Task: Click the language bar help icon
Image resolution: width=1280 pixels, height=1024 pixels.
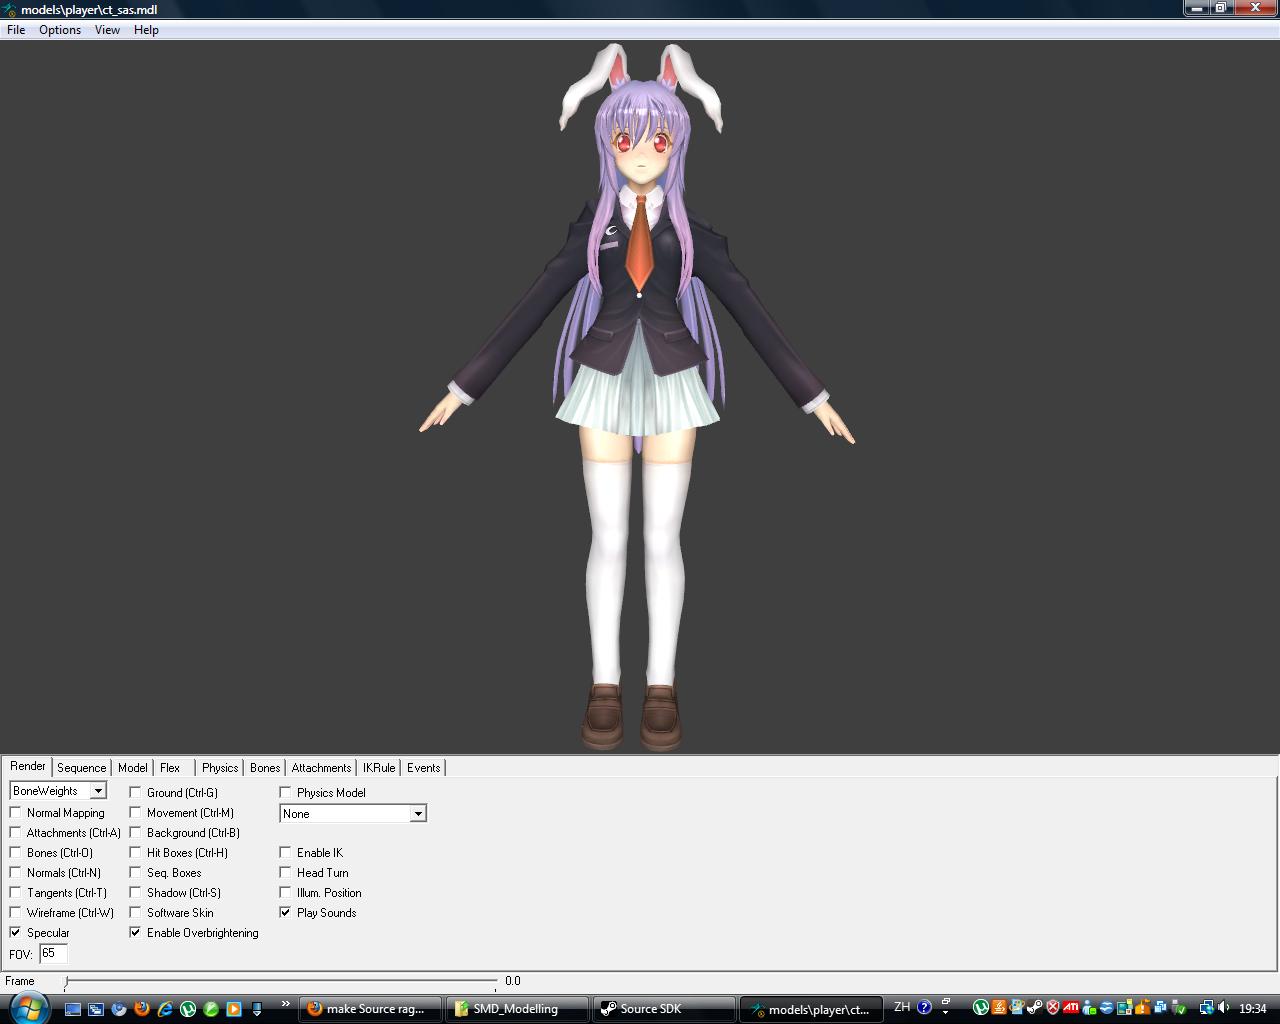Action: [924, 1007]
